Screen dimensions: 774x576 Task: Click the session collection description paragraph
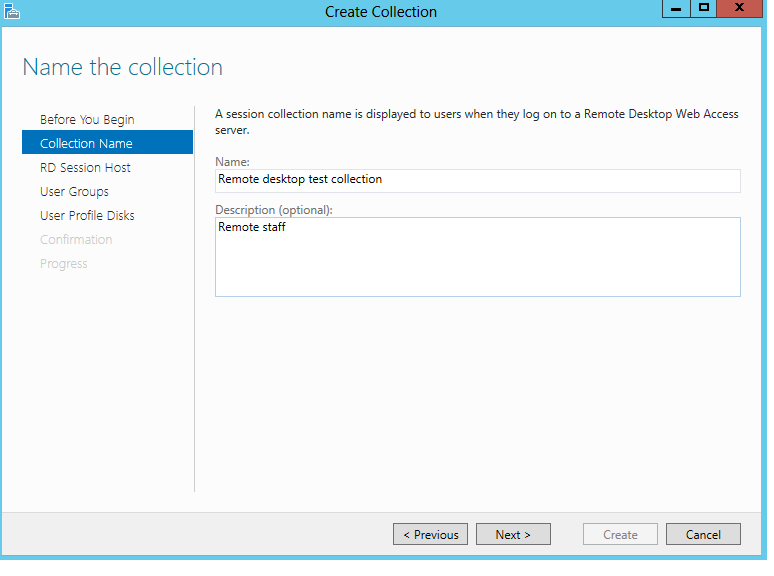(476, 122)
